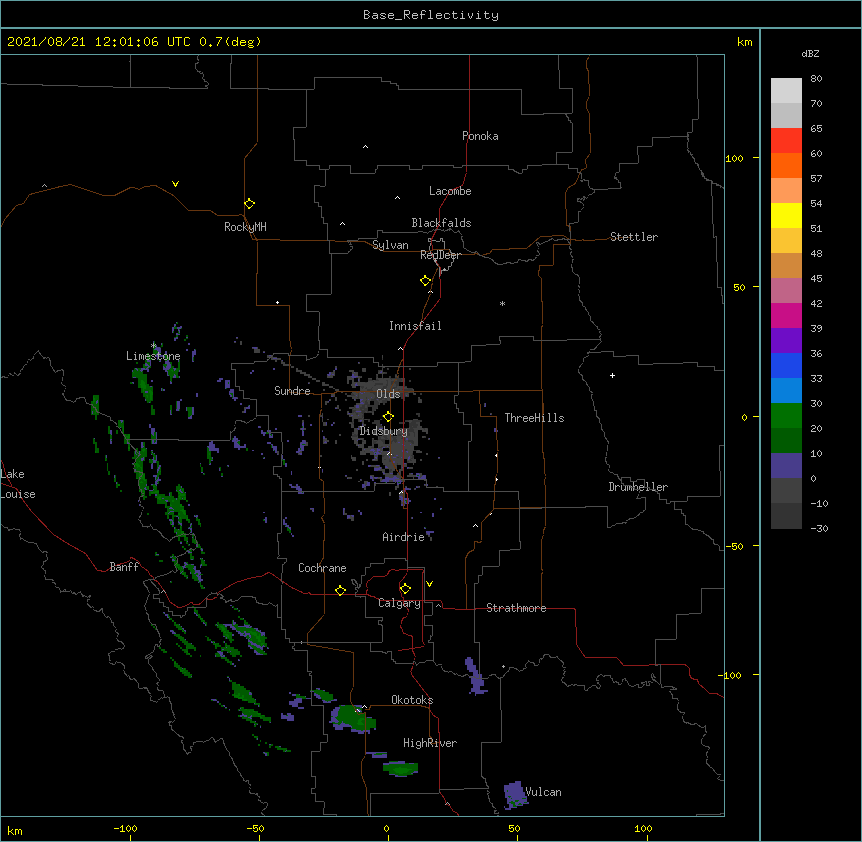The height and width of the screenshot is (842, 862).
Task: Select the Olds city label
Action: click(x=388, y=394)
